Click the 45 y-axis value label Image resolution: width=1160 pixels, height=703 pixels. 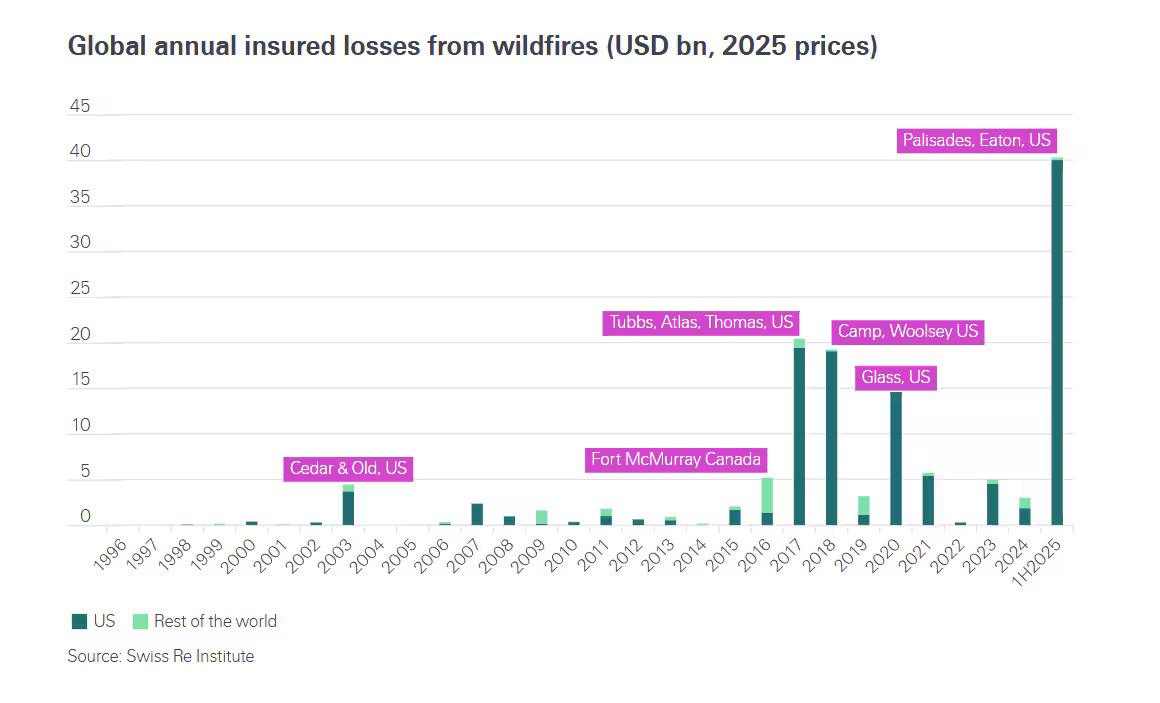point(80,106)
